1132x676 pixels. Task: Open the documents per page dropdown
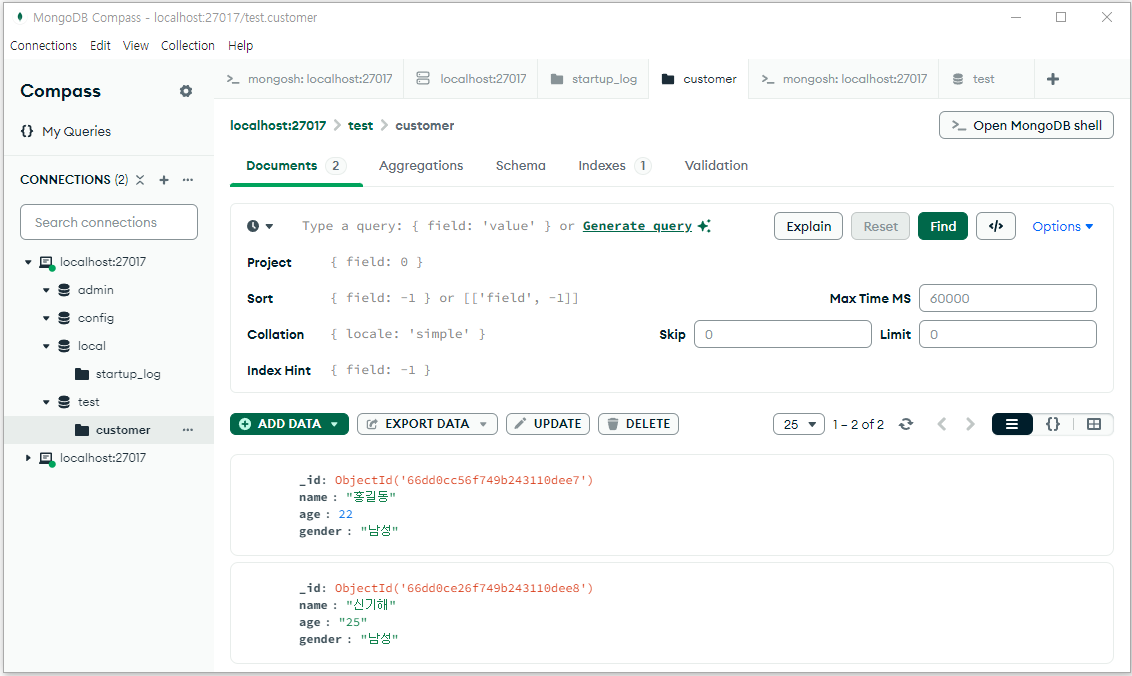pos(798,424)
